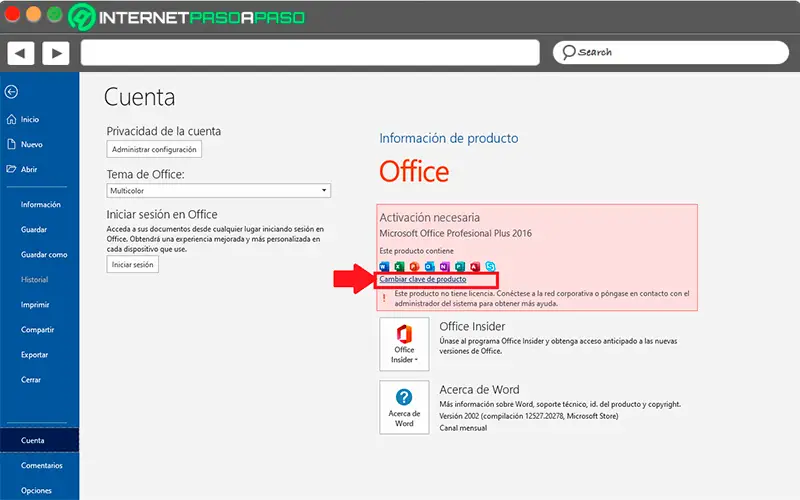The image size is (800, 500).
Task: Select Guardar como in the sidebar
Action: (x=44, y=255)
